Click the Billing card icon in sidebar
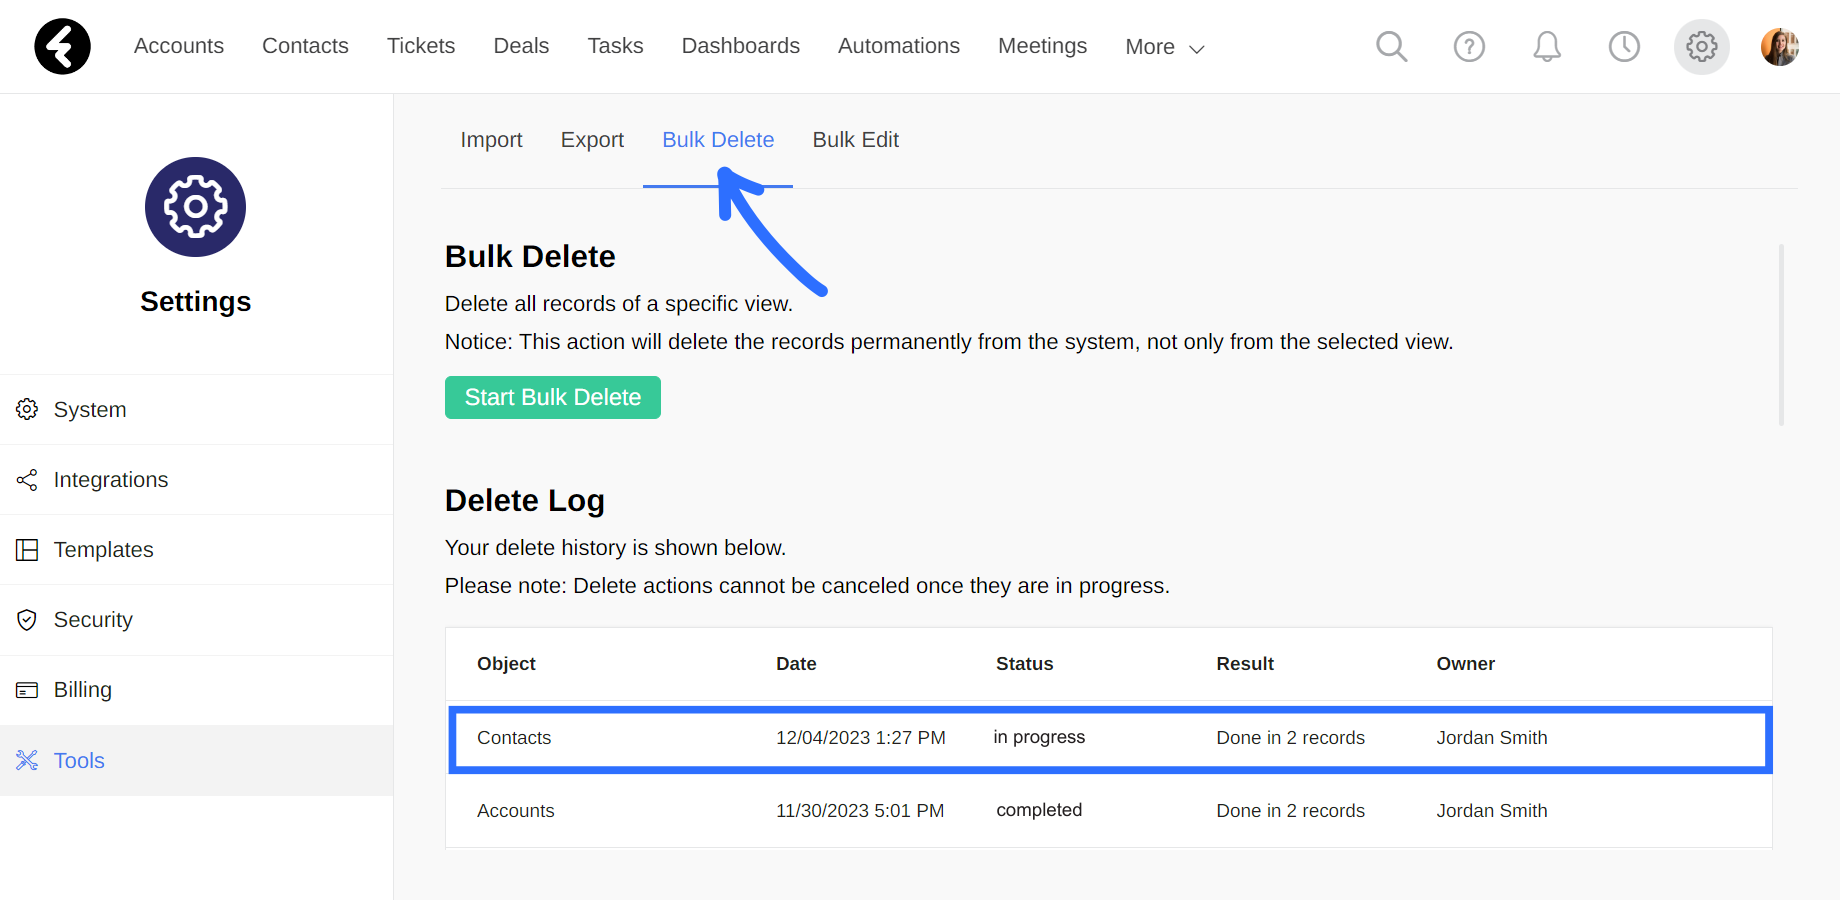This screenshot has height=900, width=1840. pos(27,690)
